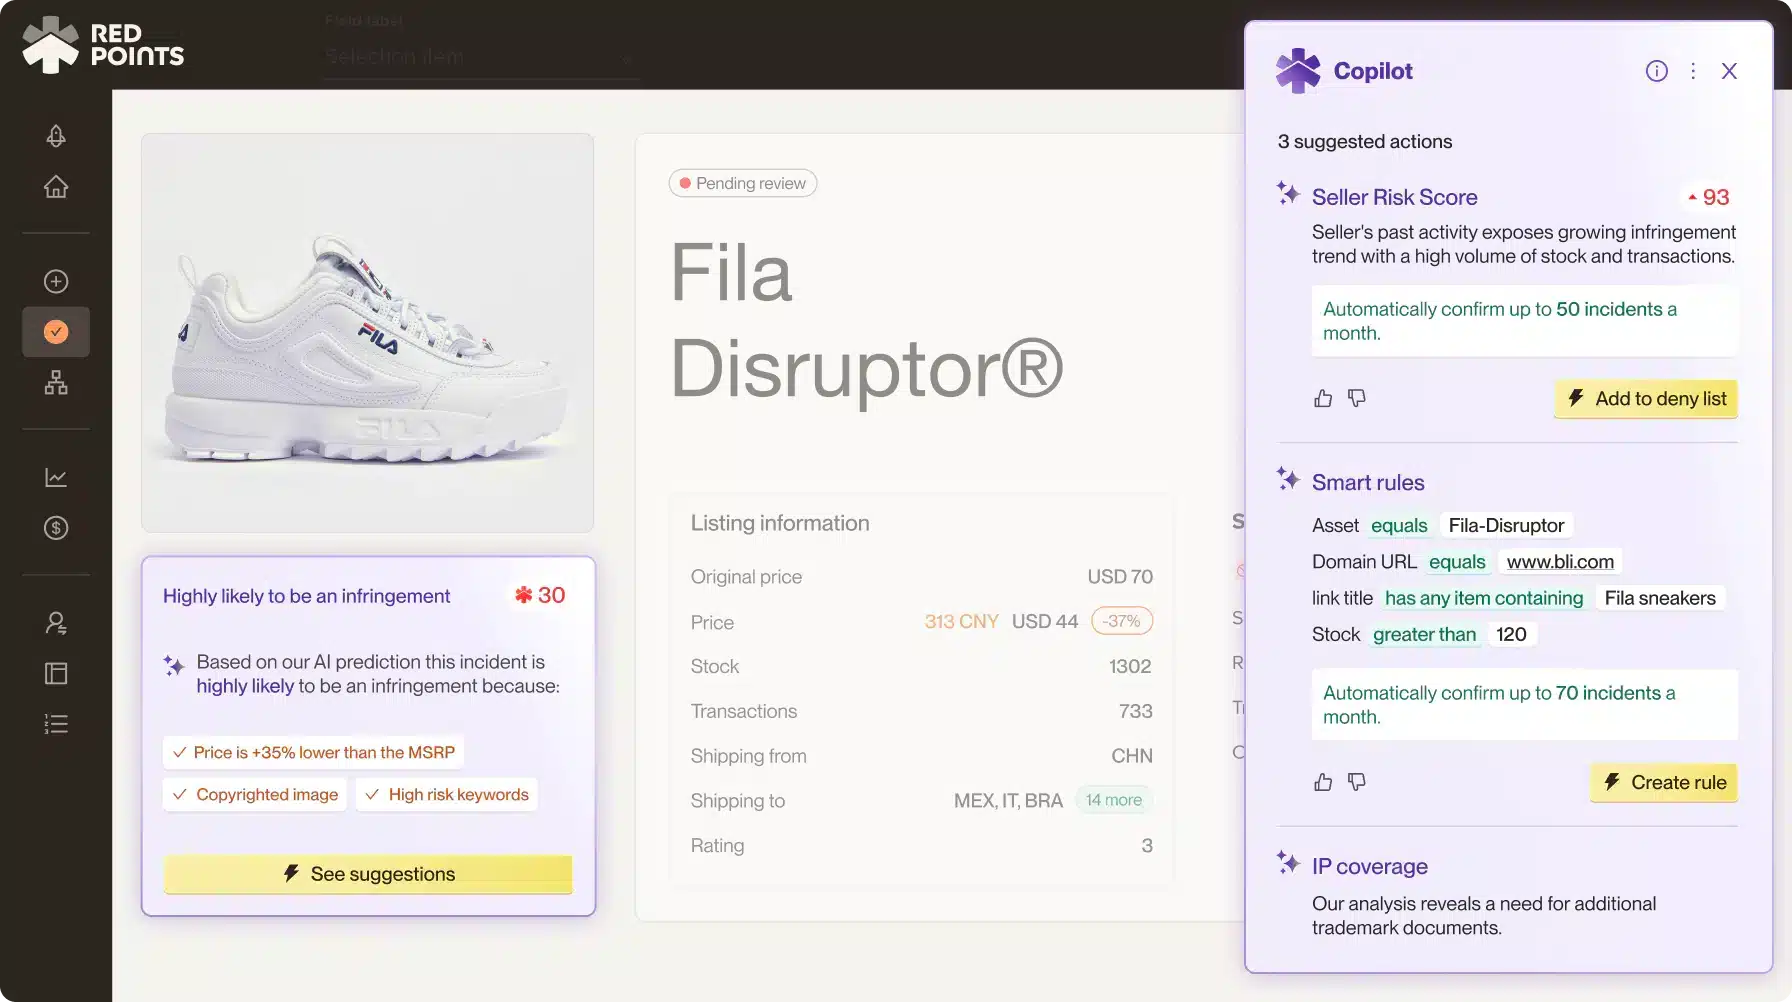Click See suggestions button
Image resolution: width=1792 pixels, height=1002 pixels.
368,874
